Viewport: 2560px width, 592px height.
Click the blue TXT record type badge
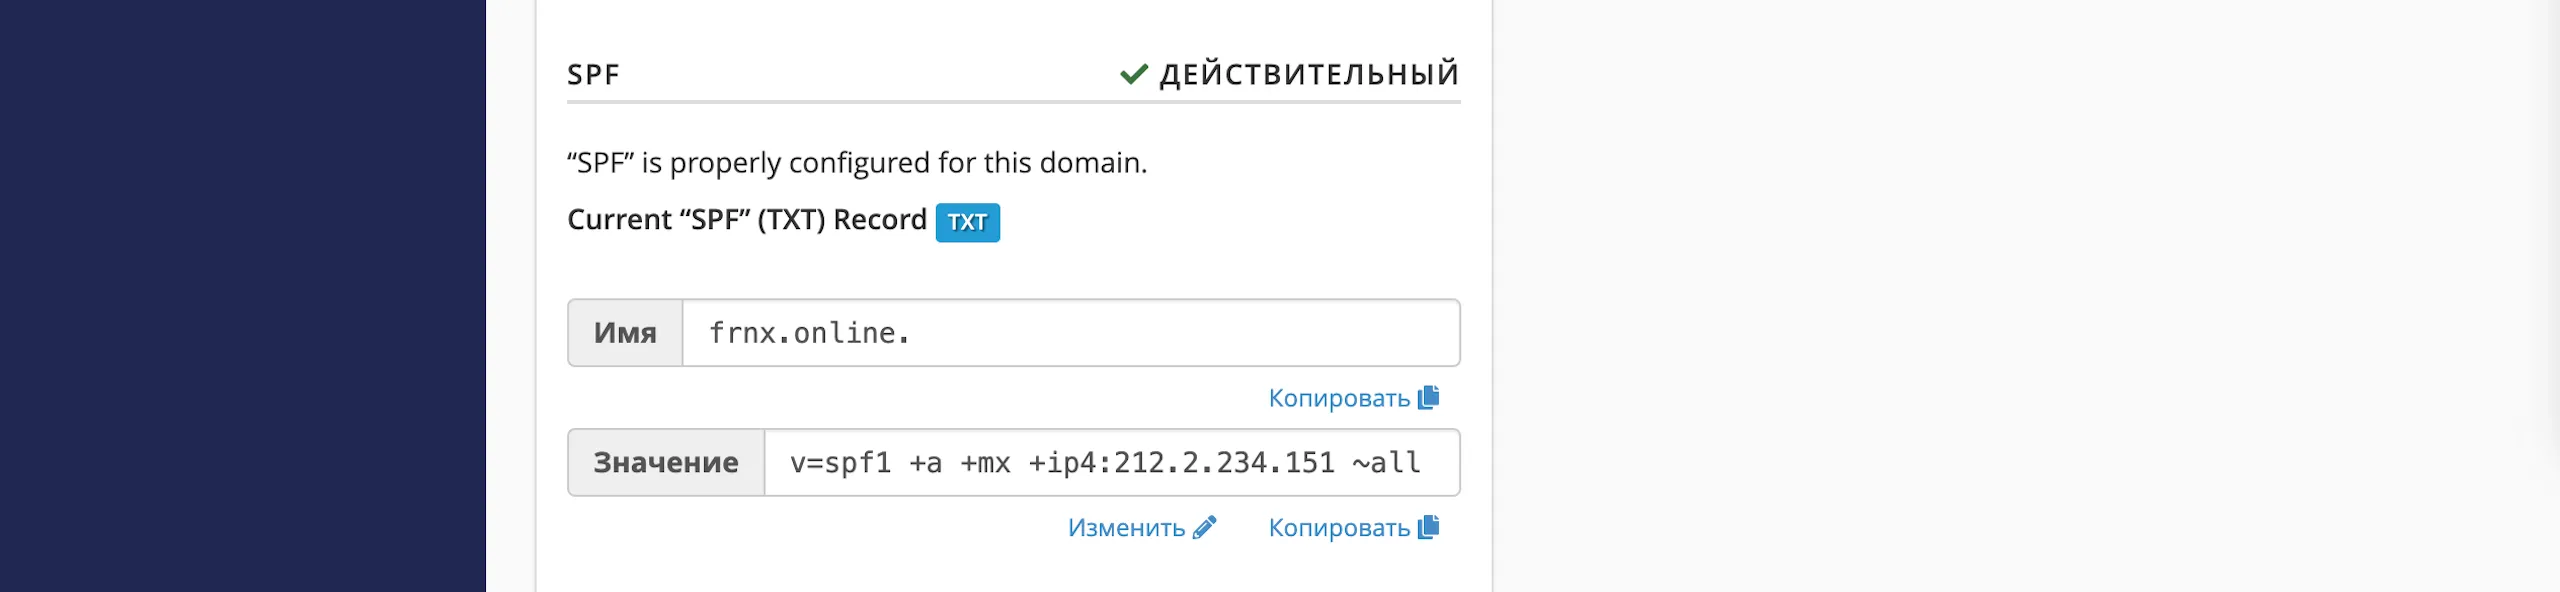[966, 222]
